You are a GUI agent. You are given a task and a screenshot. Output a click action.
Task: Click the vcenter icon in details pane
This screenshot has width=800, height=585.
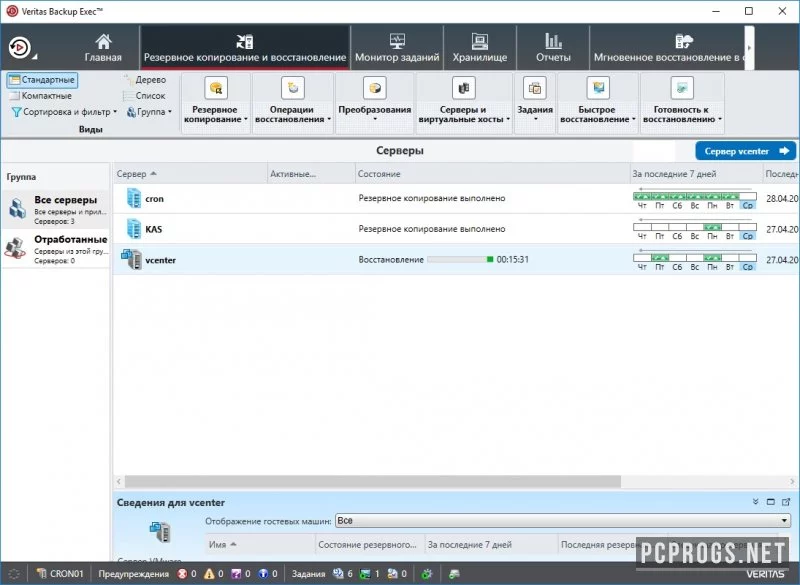pos(160,532)
